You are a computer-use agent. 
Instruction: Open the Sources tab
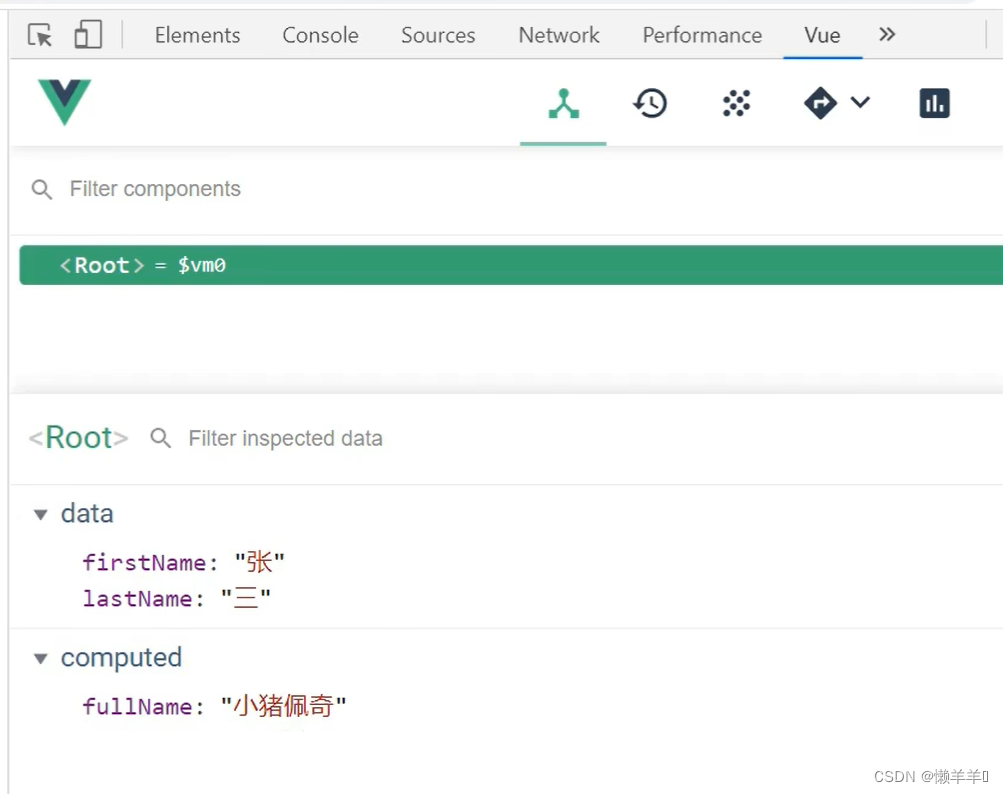[438, 36]
